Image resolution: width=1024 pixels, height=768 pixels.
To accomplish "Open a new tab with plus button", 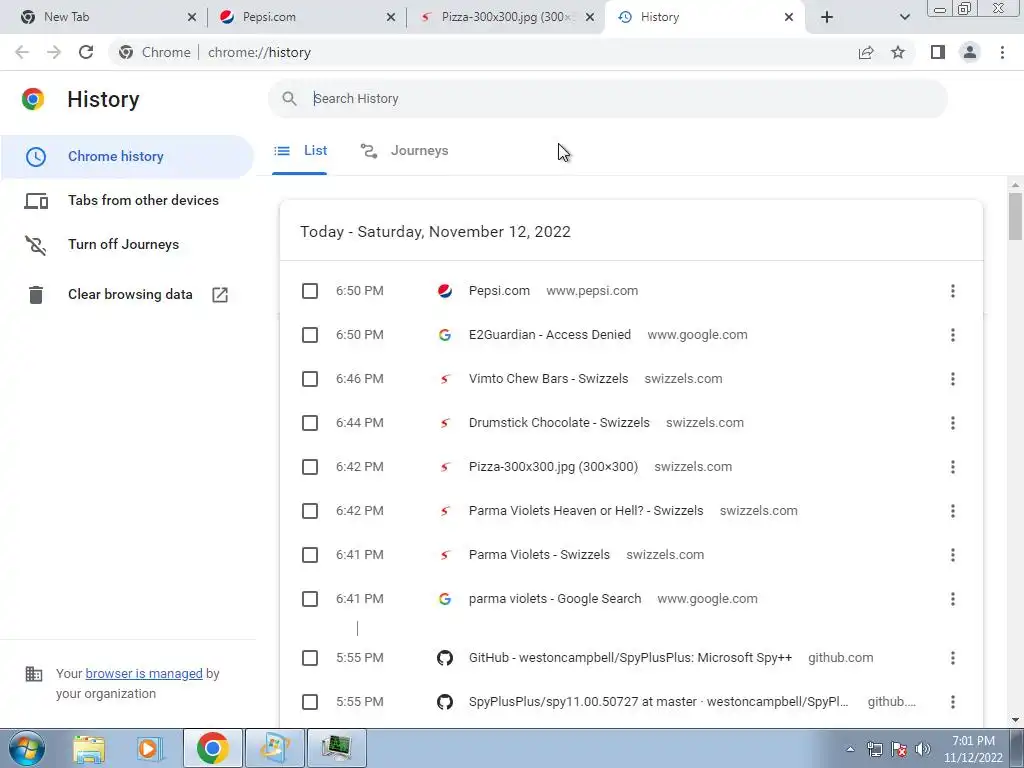I will (x=827, y=17).
